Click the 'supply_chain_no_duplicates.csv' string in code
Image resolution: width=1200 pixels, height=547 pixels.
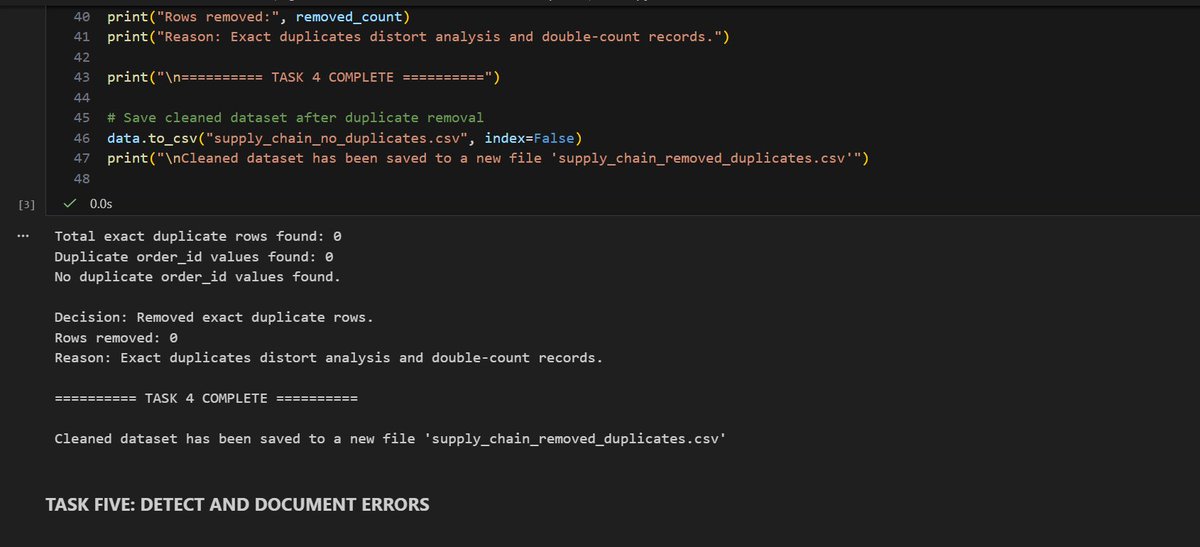coord(337,137)
